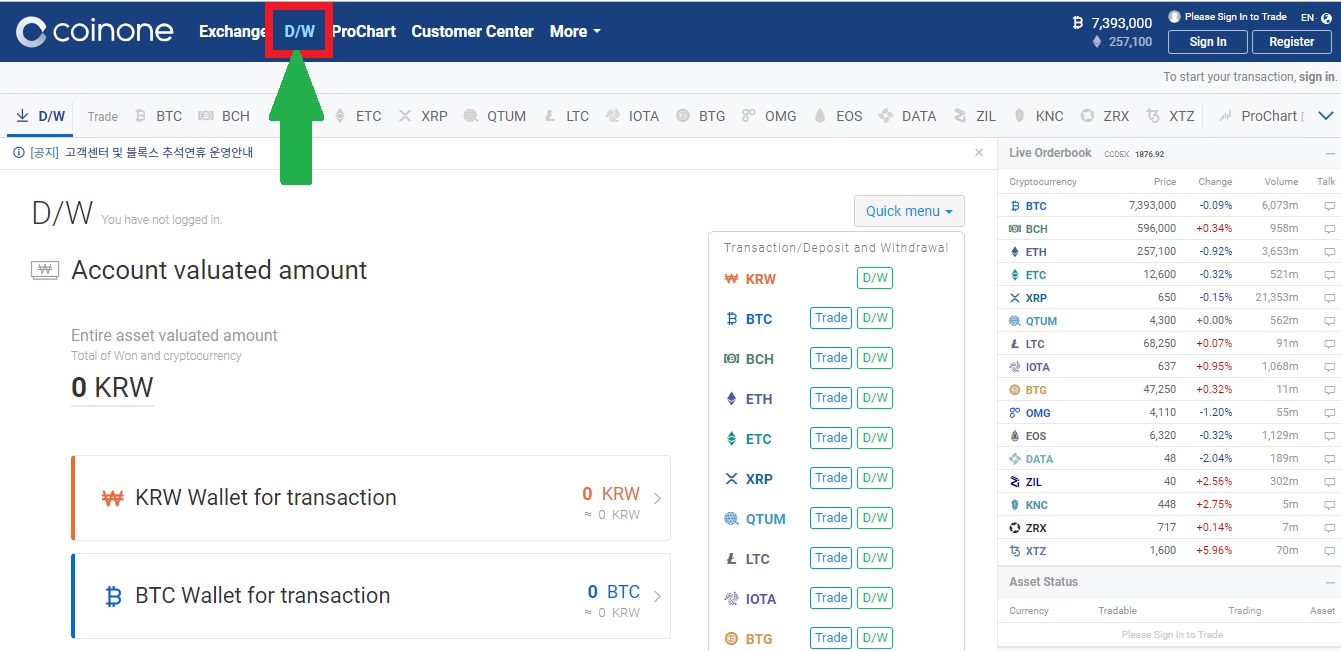
Task: Click the KRW D/W button in Quick menu
Action: (875, 279)
